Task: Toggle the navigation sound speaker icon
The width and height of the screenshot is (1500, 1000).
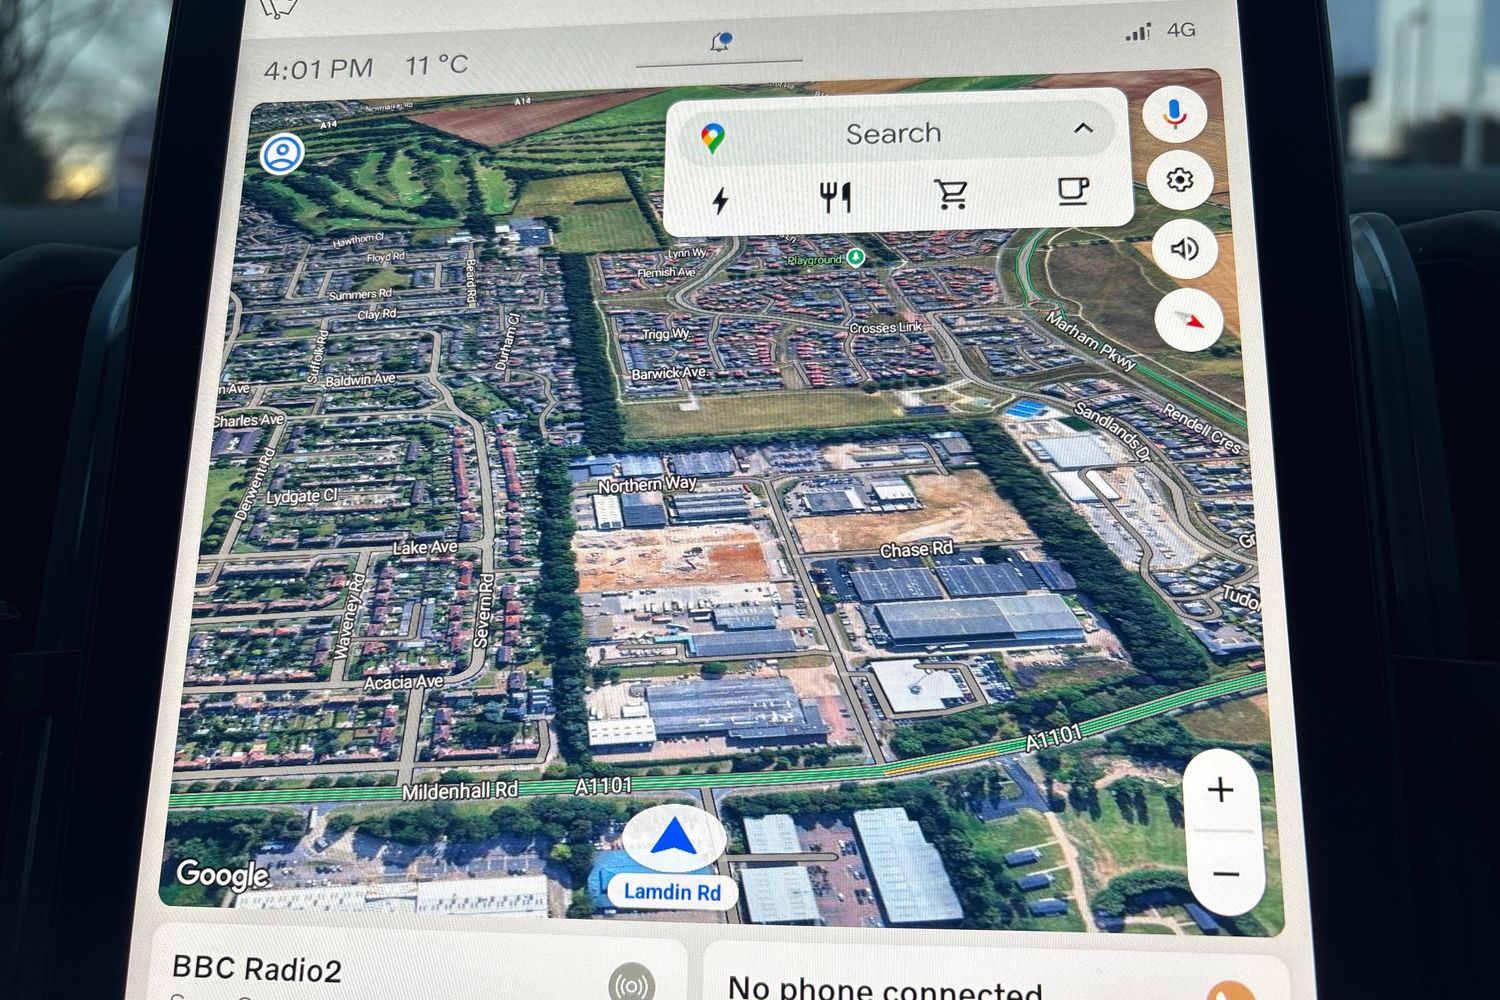Action: pos(1185,248)
